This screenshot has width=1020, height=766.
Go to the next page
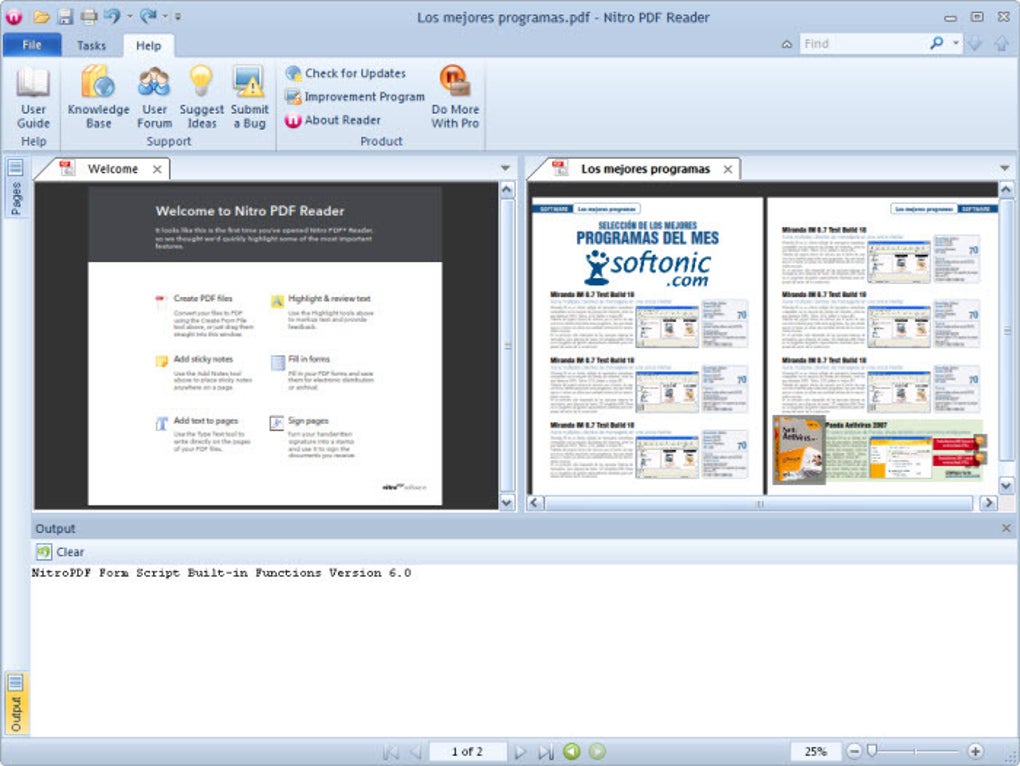click(x=520, y=752)
